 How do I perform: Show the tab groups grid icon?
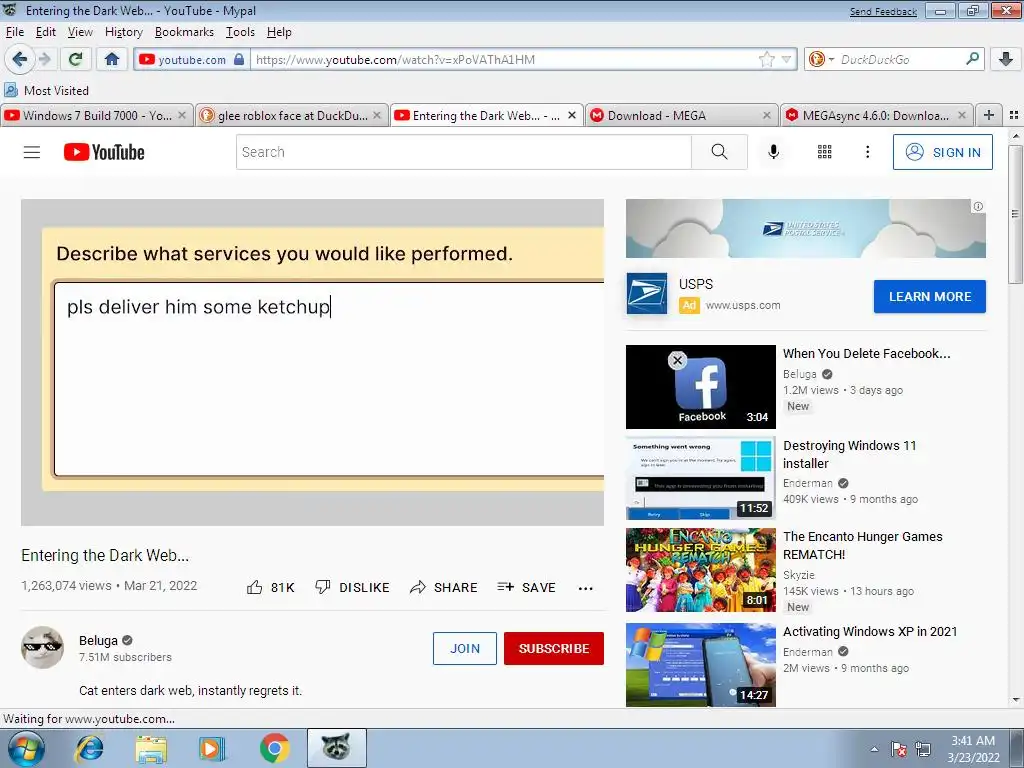pos(1014,115)
